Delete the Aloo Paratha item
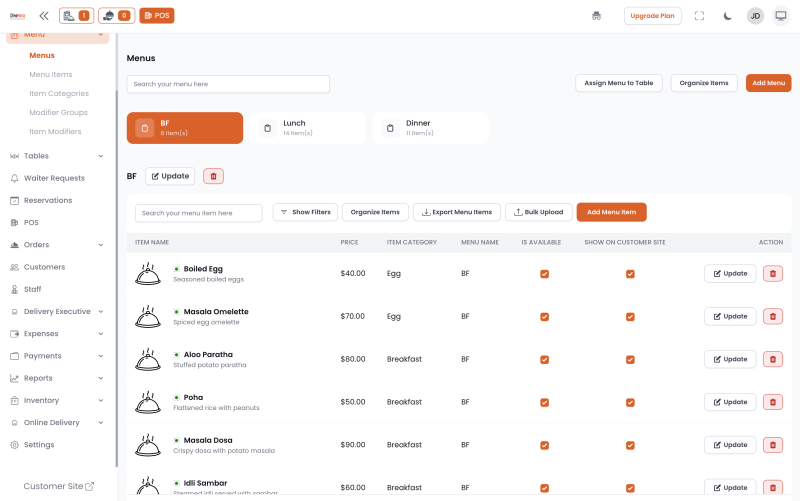The width and height of the screenshot is (800, 501). [772, 359]
